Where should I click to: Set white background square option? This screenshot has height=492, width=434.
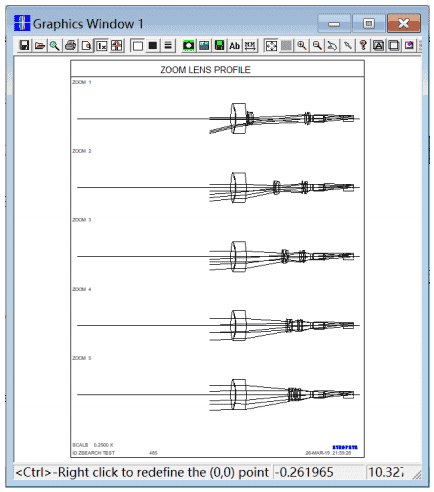(x=138, y=46)
